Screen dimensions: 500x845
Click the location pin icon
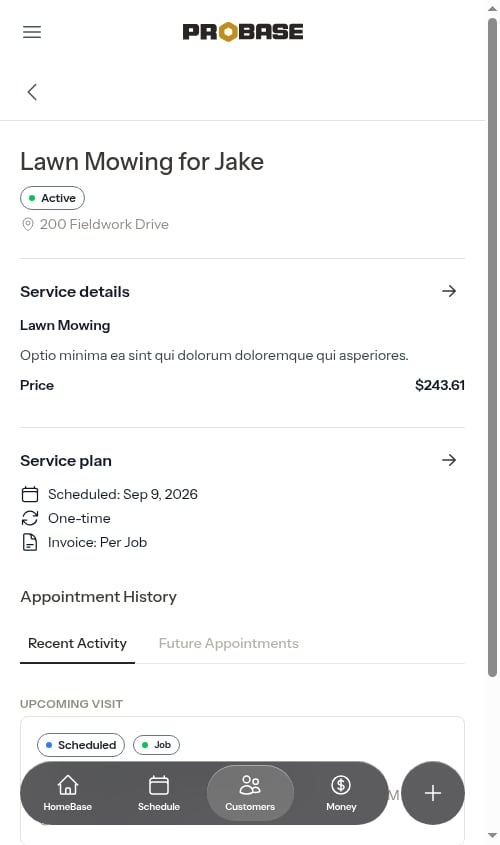click(27, 224)
